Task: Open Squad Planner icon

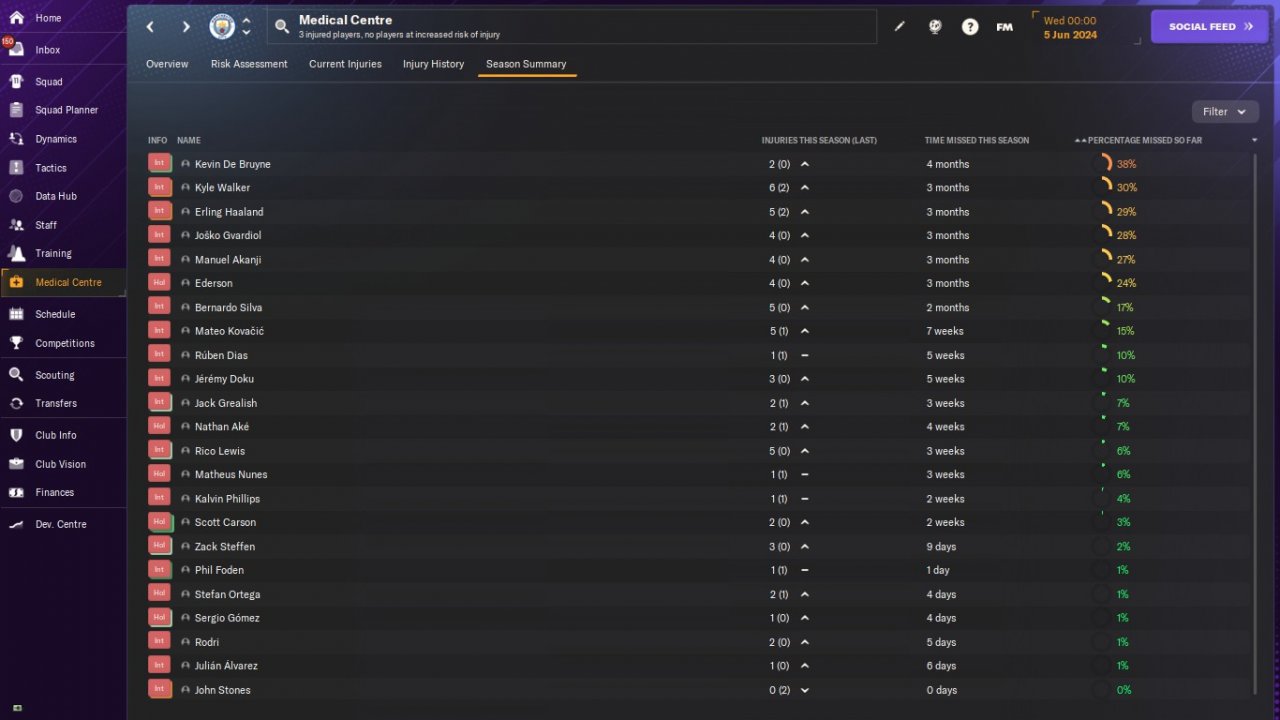Action: (16, 110)
